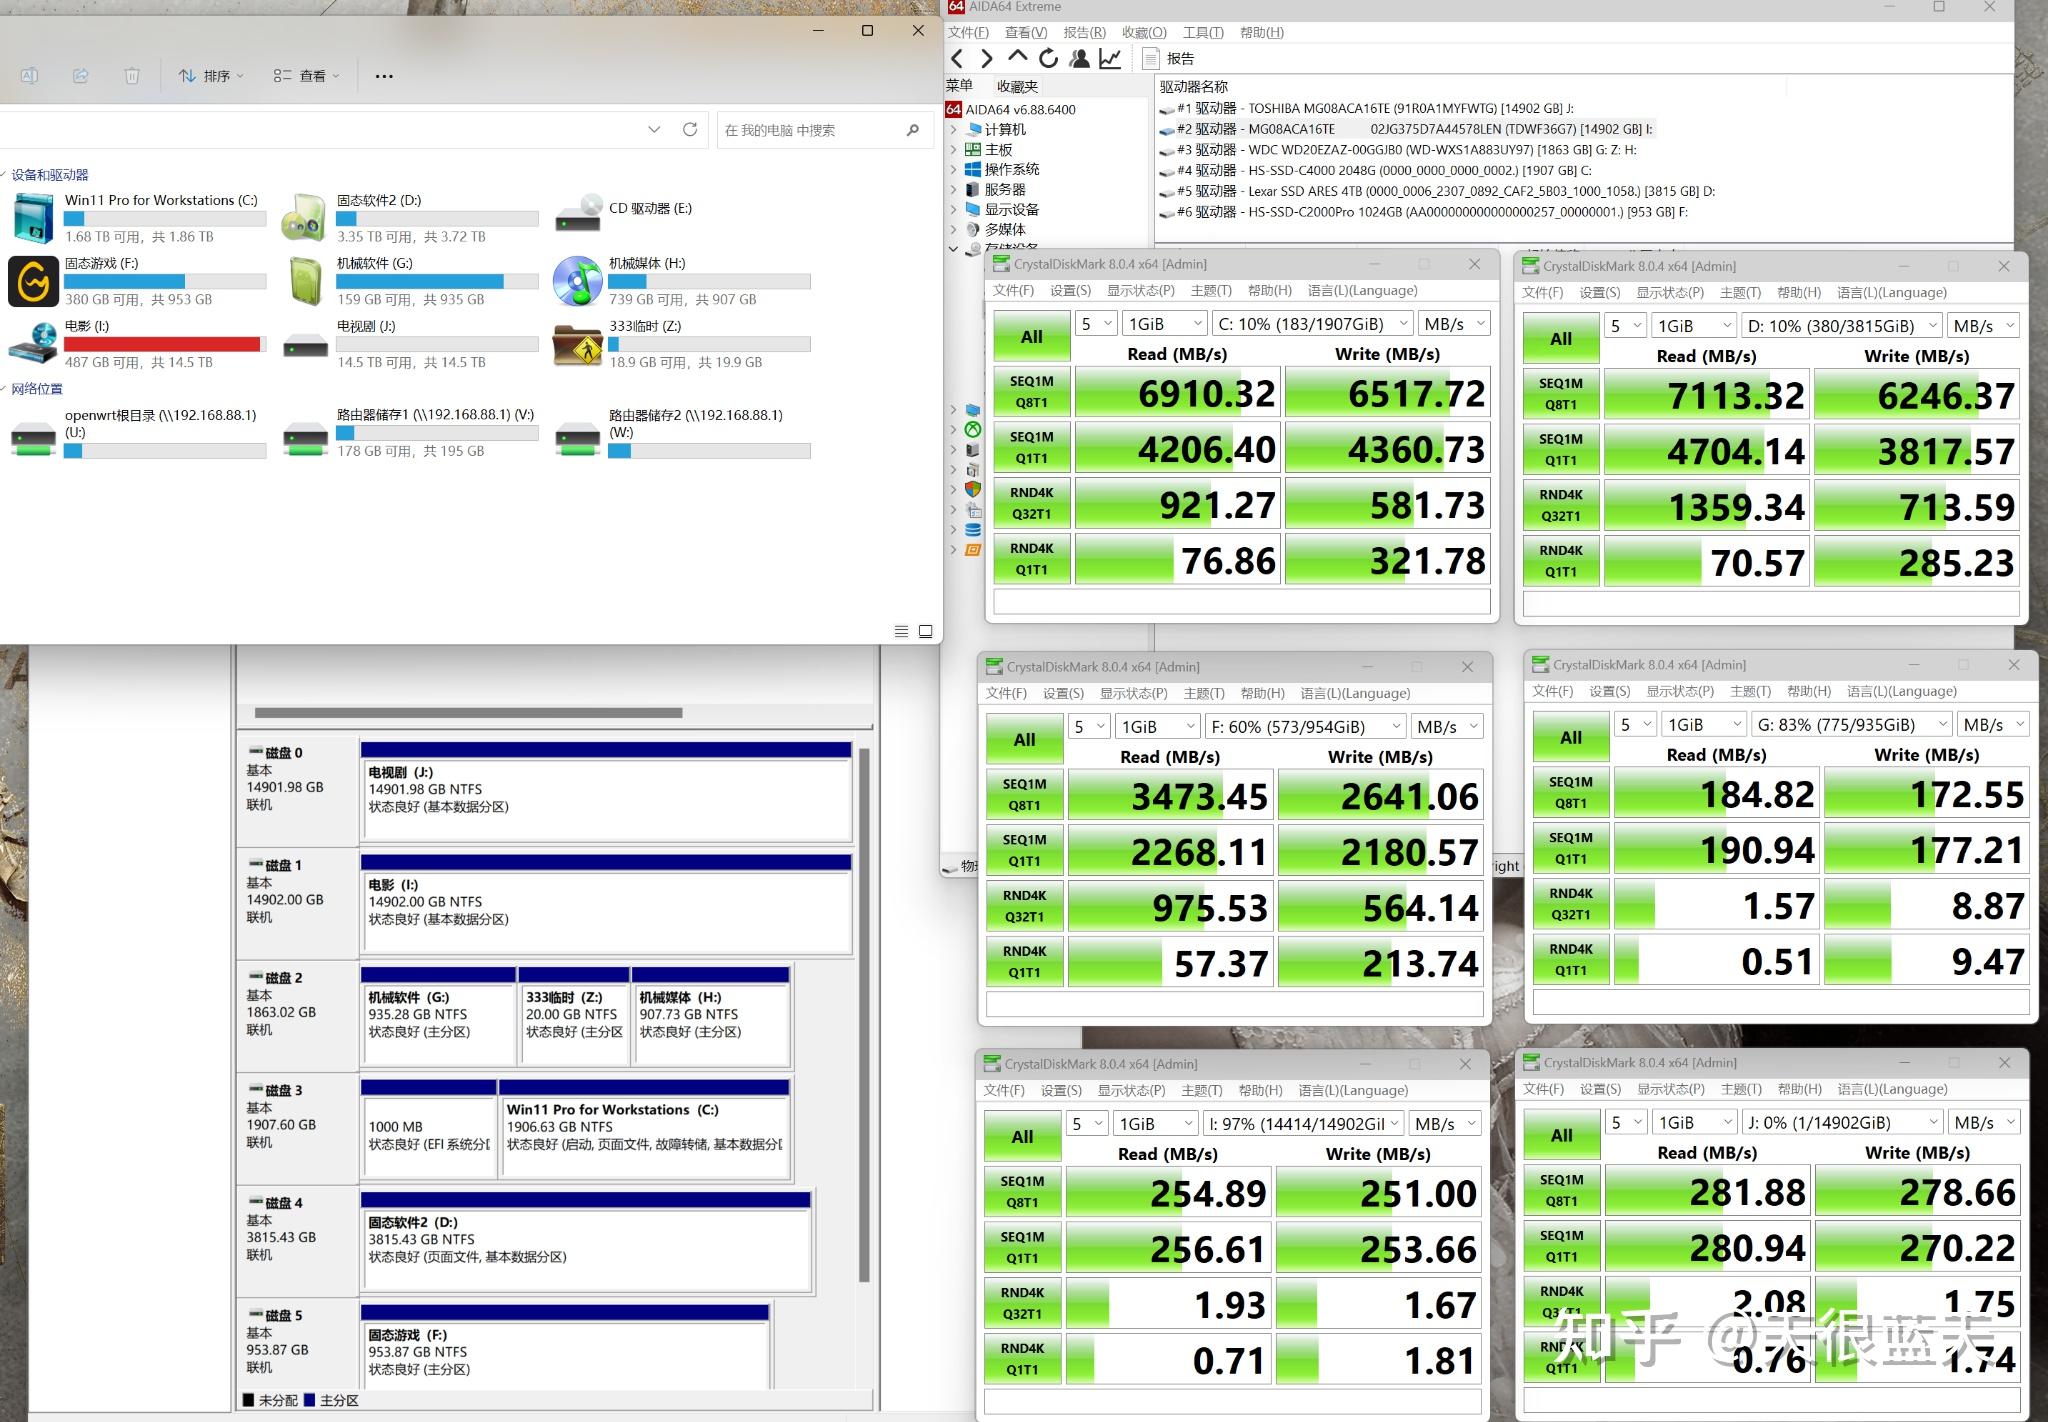This screenshot has height=1422, width=2048.
Task: Open drive dropdown showing F: 60% (573/954GiB)
Action: pyautogui.click(x=1305, y=727)
